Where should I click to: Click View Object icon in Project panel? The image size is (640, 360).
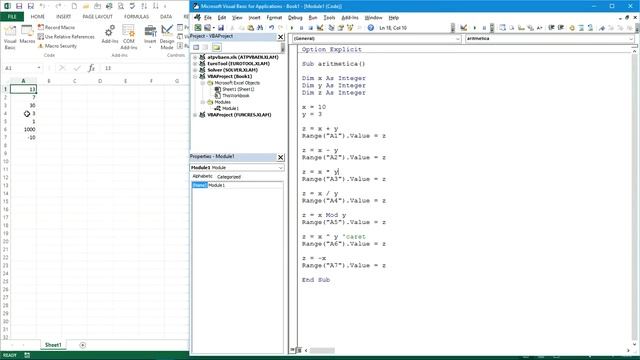click(x=206, y=47)
